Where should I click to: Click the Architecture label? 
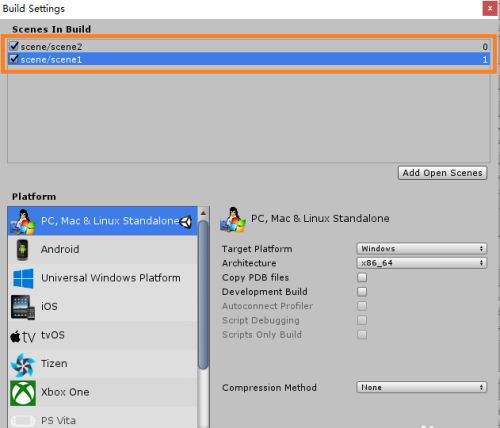[x=249, y=263]
